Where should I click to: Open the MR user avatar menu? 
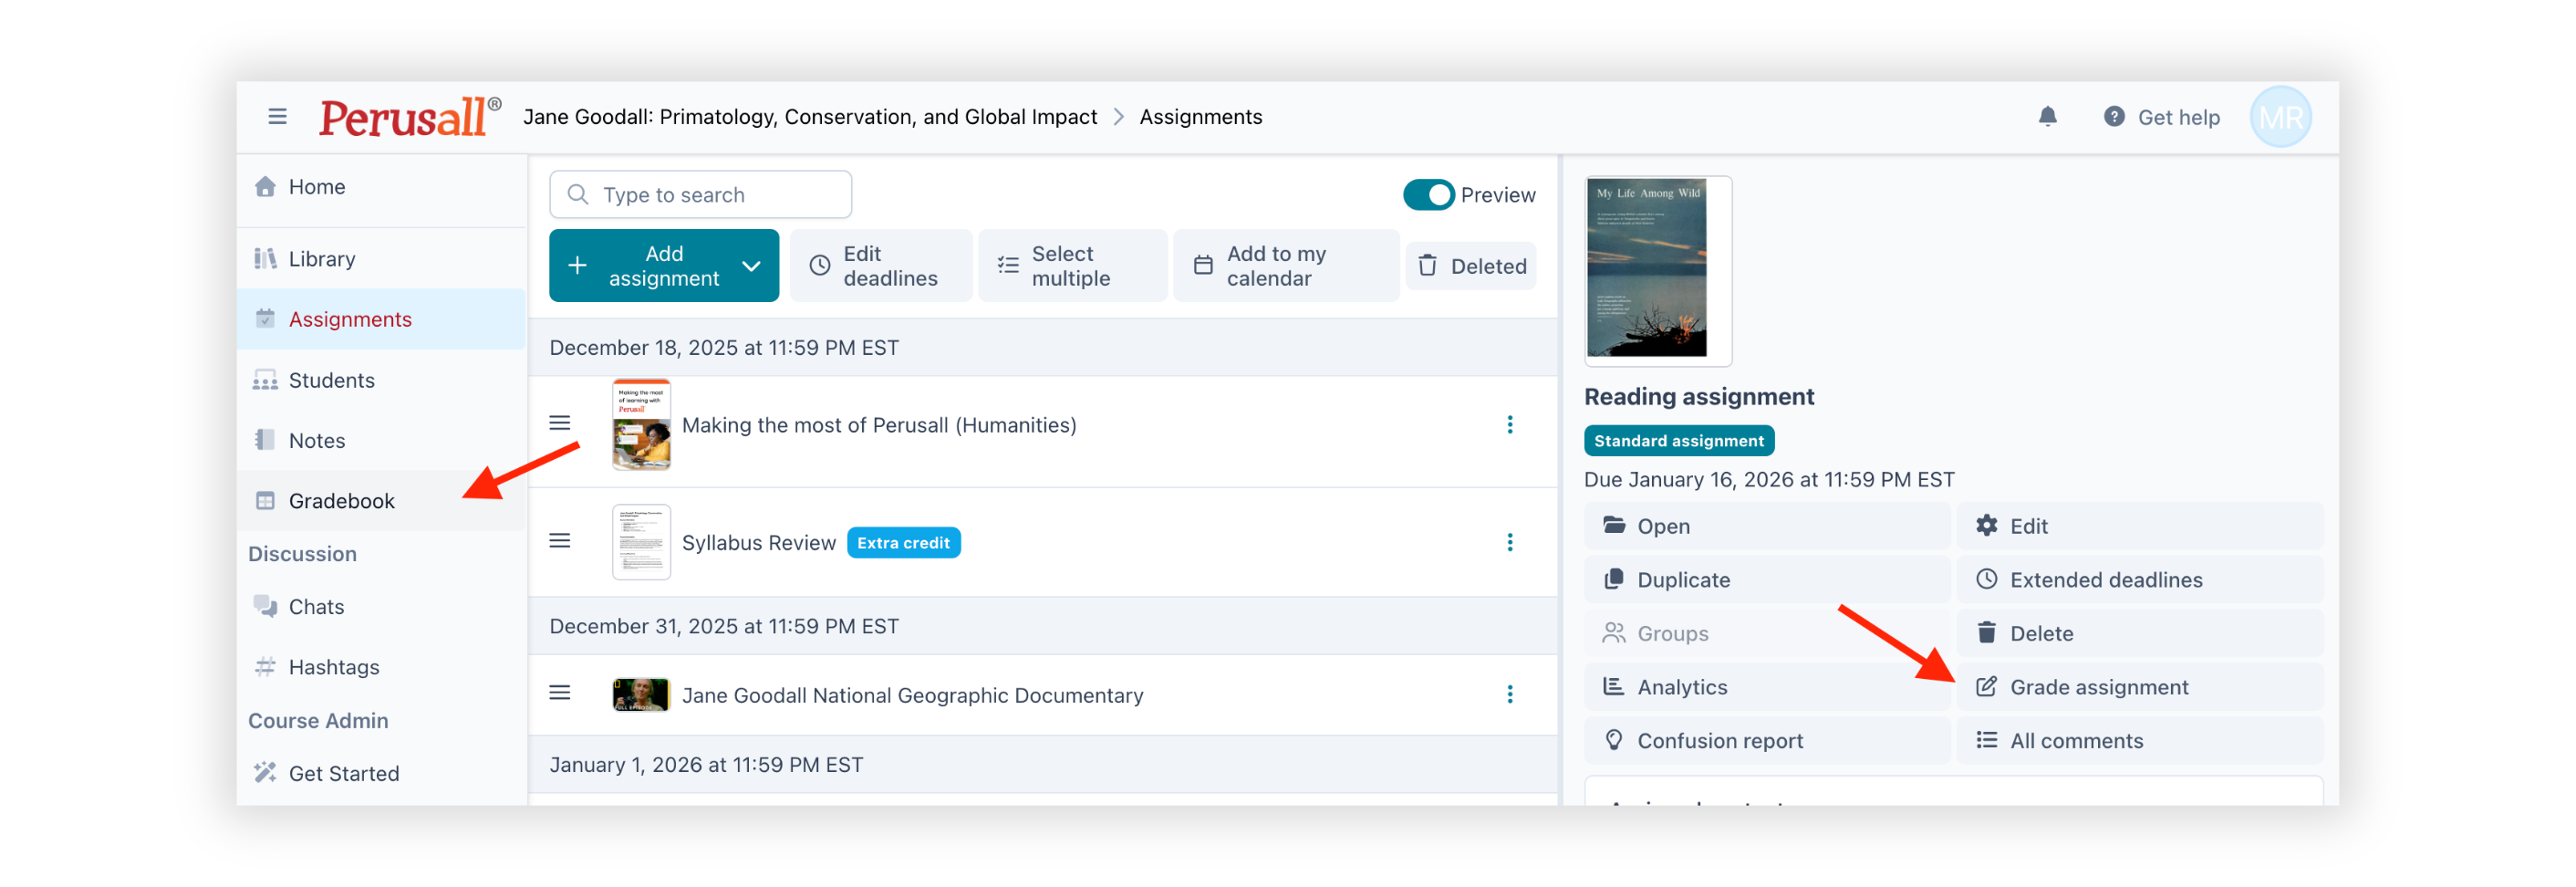pos(2280,117)
